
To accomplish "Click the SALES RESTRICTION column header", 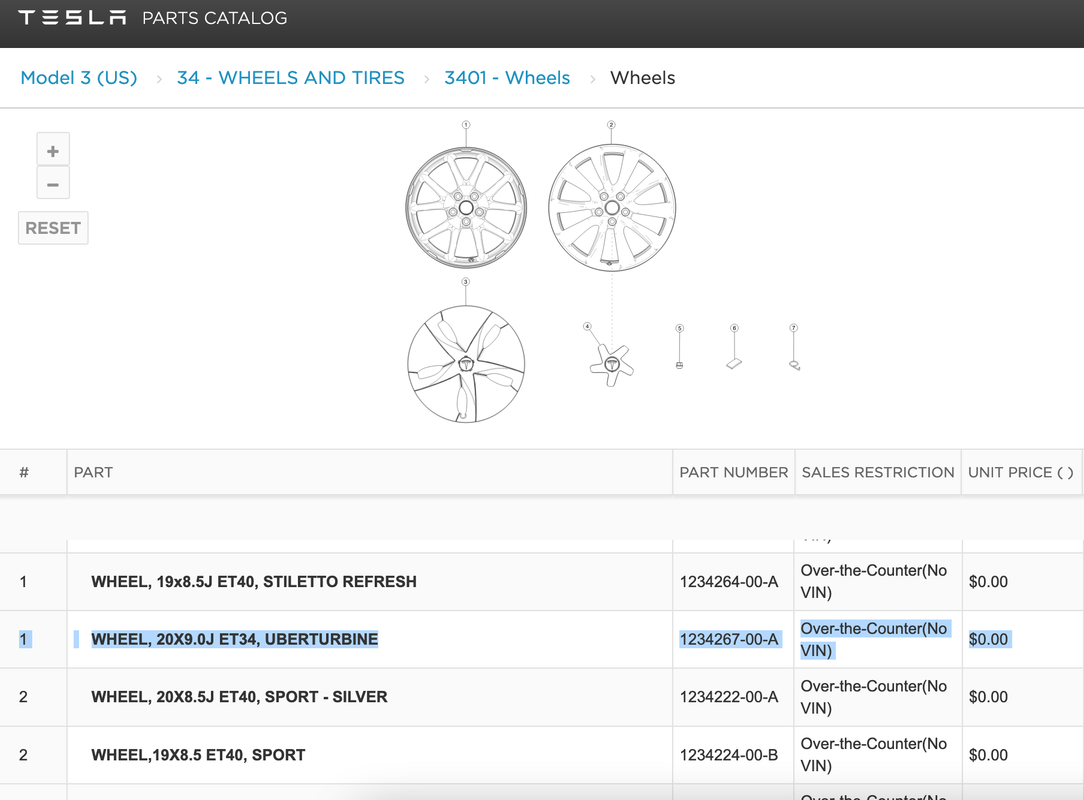I will coord(878,472).
